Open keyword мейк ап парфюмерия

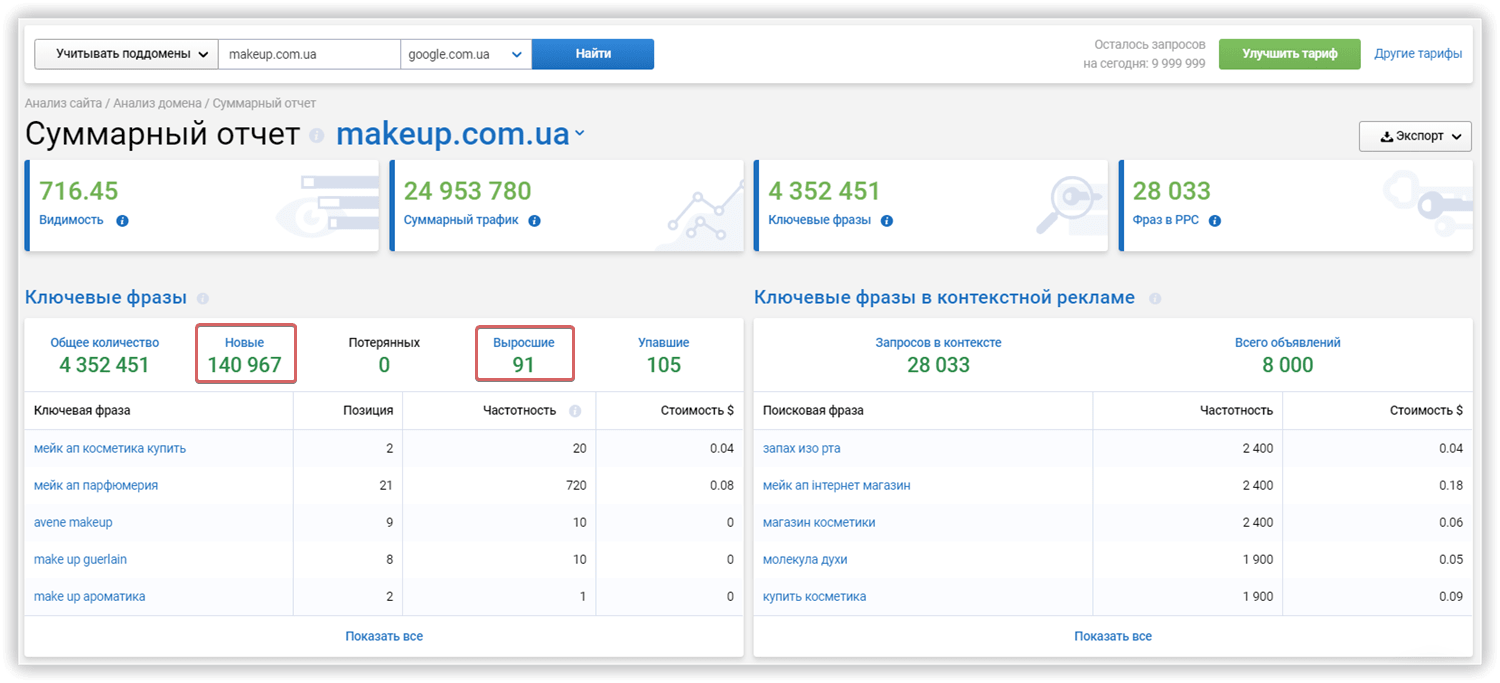tap(96, 485)
